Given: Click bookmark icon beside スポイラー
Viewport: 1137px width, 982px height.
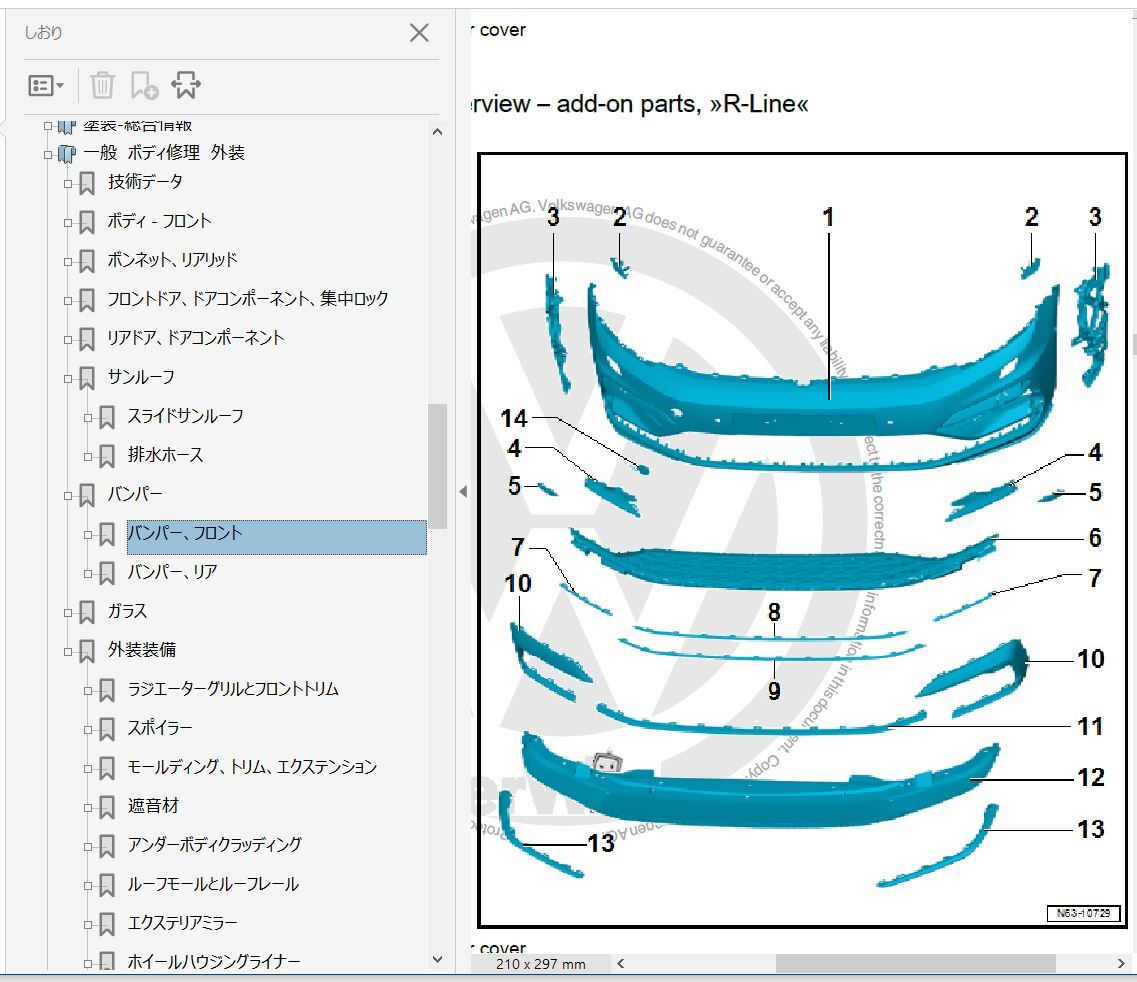Looking at the screenshot, I should (x=107, y=729).
